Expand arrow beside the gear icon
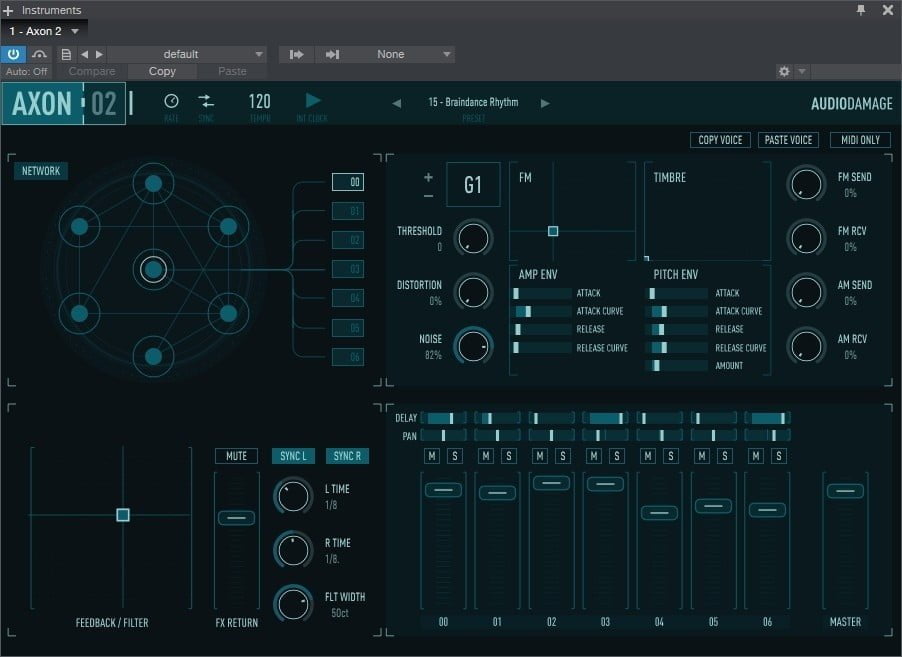 (x=802, y=71)
